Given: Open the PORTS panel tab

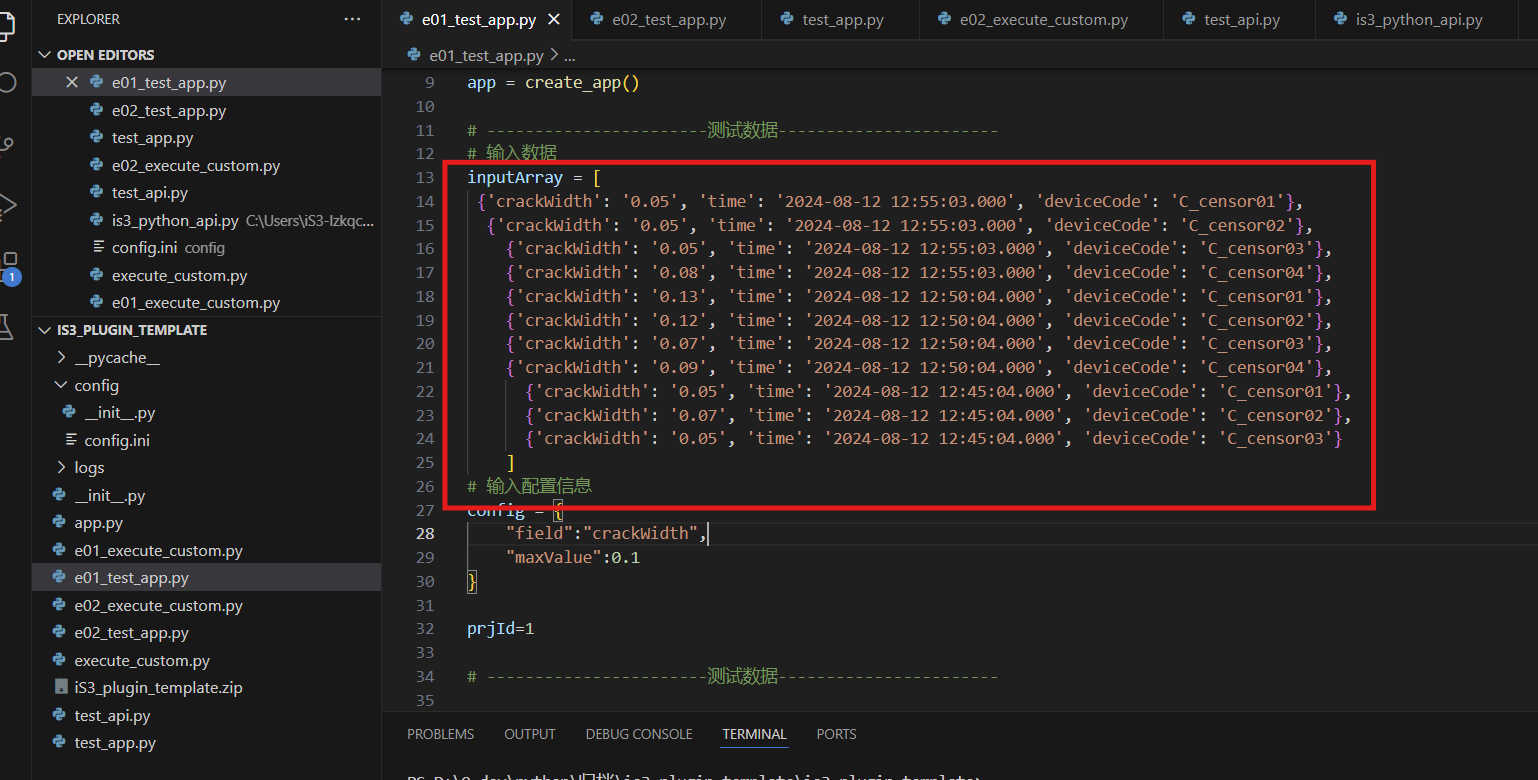Looking at the screenshot, I should 836,734.
